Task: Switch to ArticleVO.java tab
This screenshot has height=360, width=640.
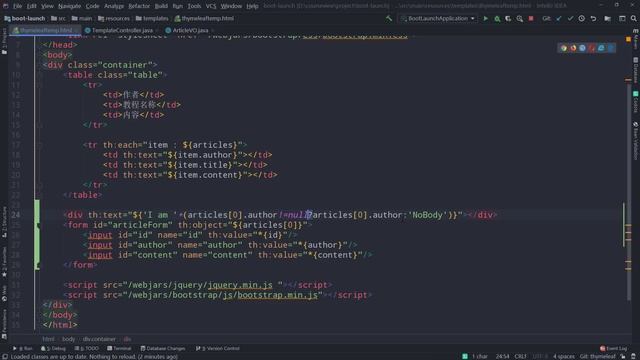Action: pos(190,30)
